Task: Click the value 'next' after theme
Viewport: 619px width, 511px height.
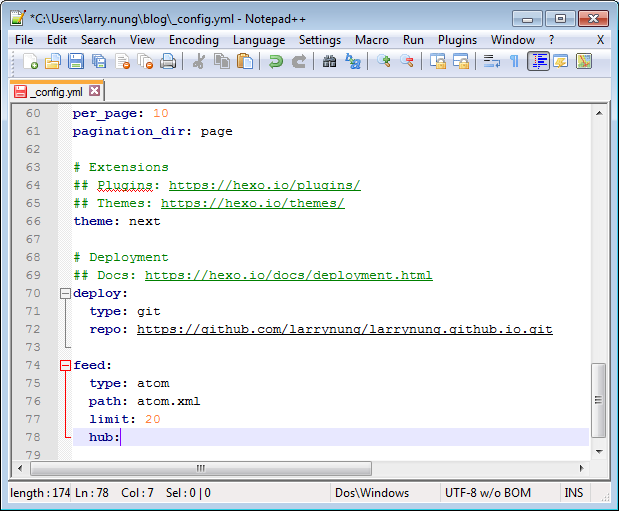Action: (144, 222)
